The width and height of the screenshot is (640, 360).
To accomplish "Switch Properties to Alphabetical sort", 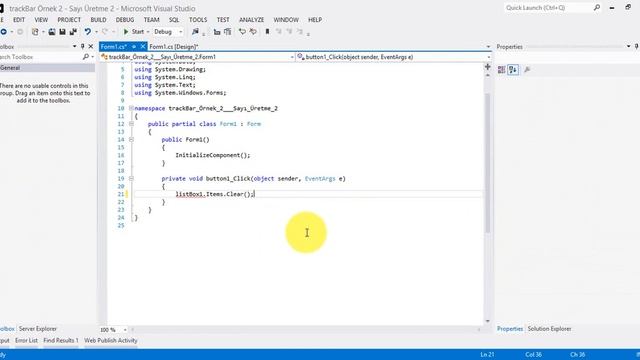I will coord(513,70).
